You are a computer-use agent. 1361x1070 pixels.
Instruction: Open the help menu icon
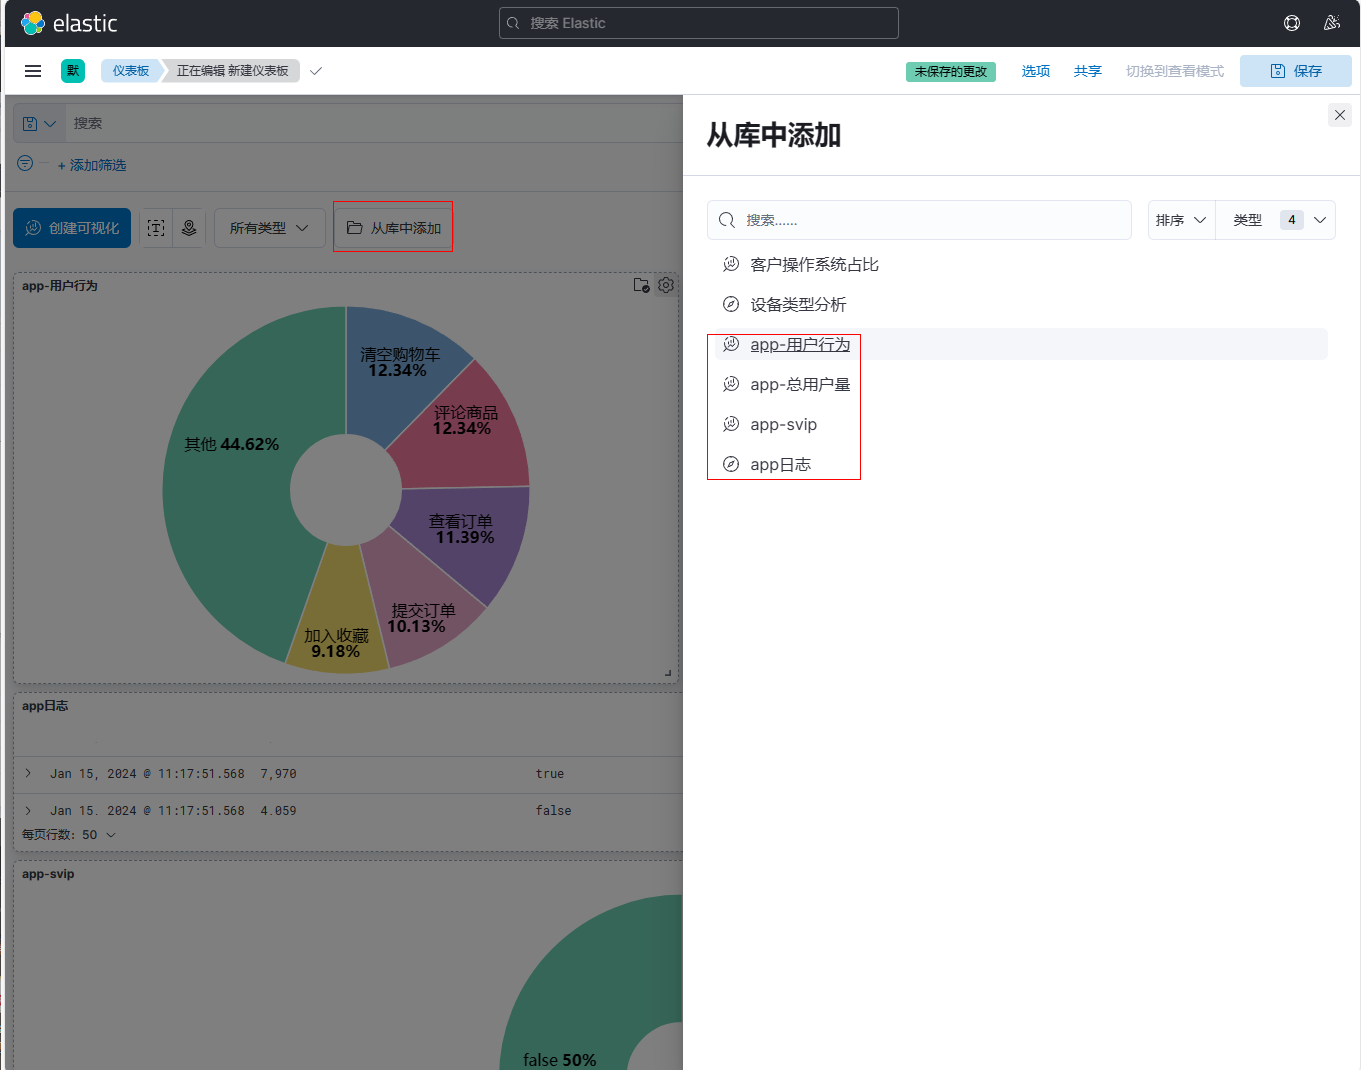click(x=1292, y=23)
